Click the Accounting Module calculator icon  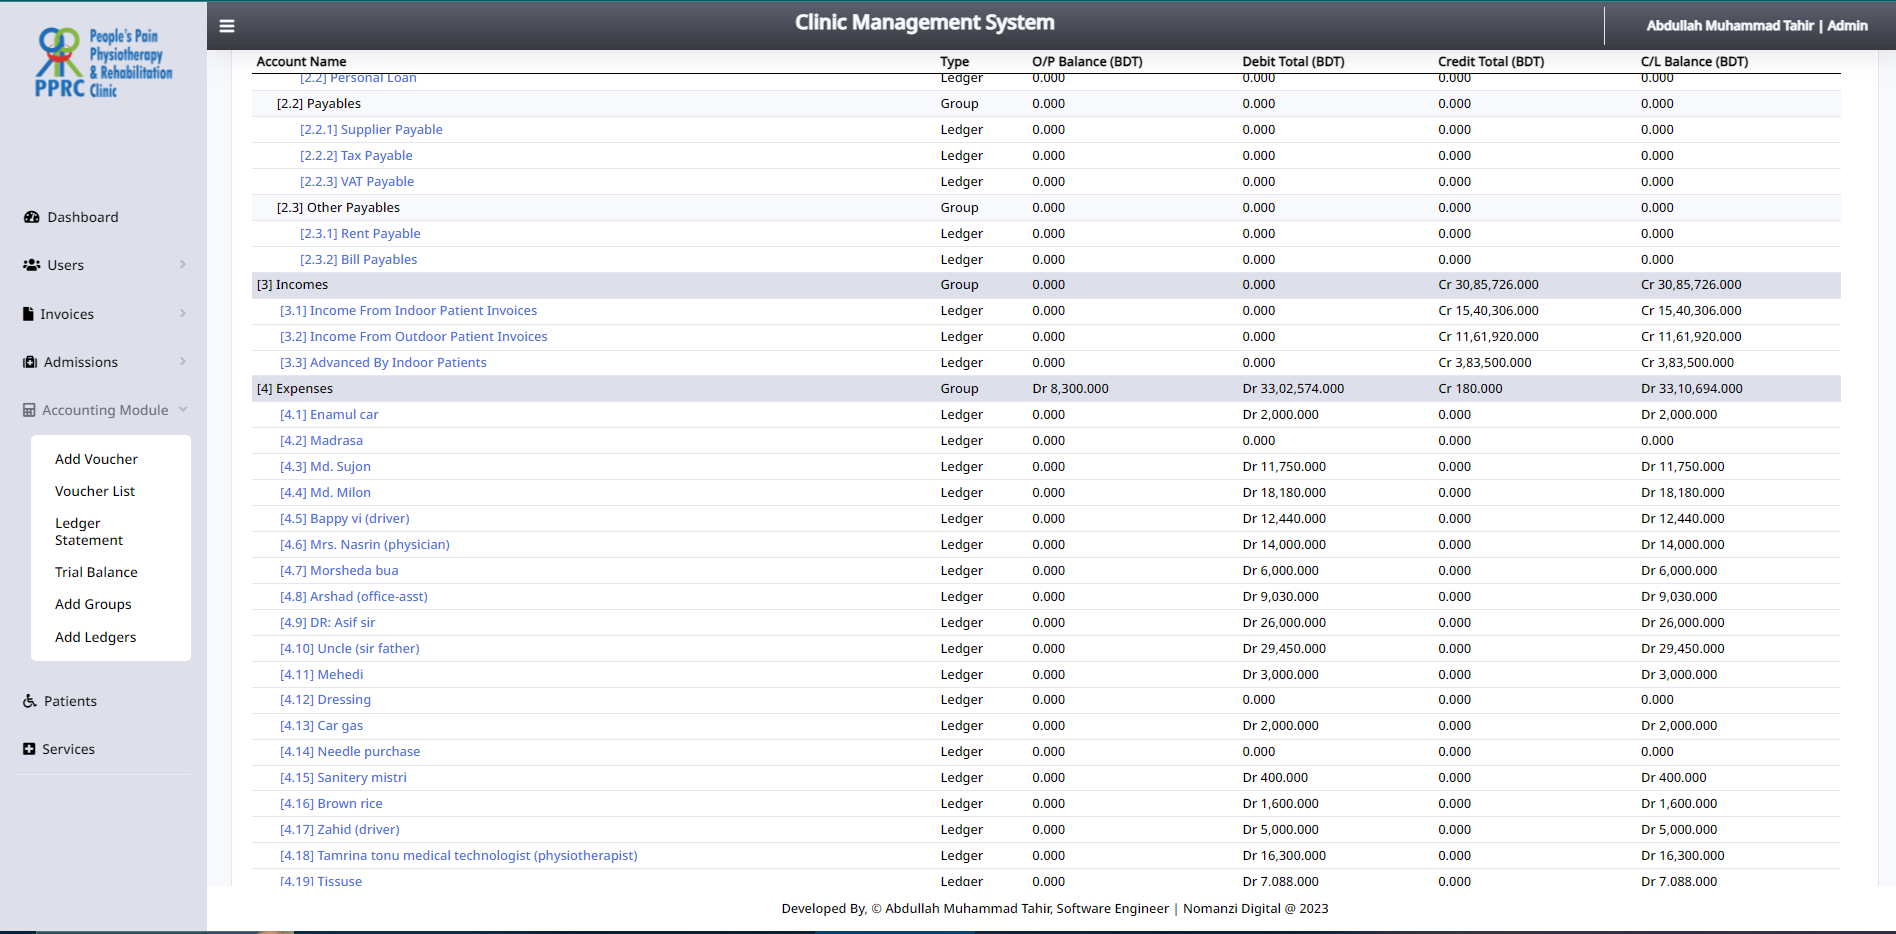pos(29,410)
